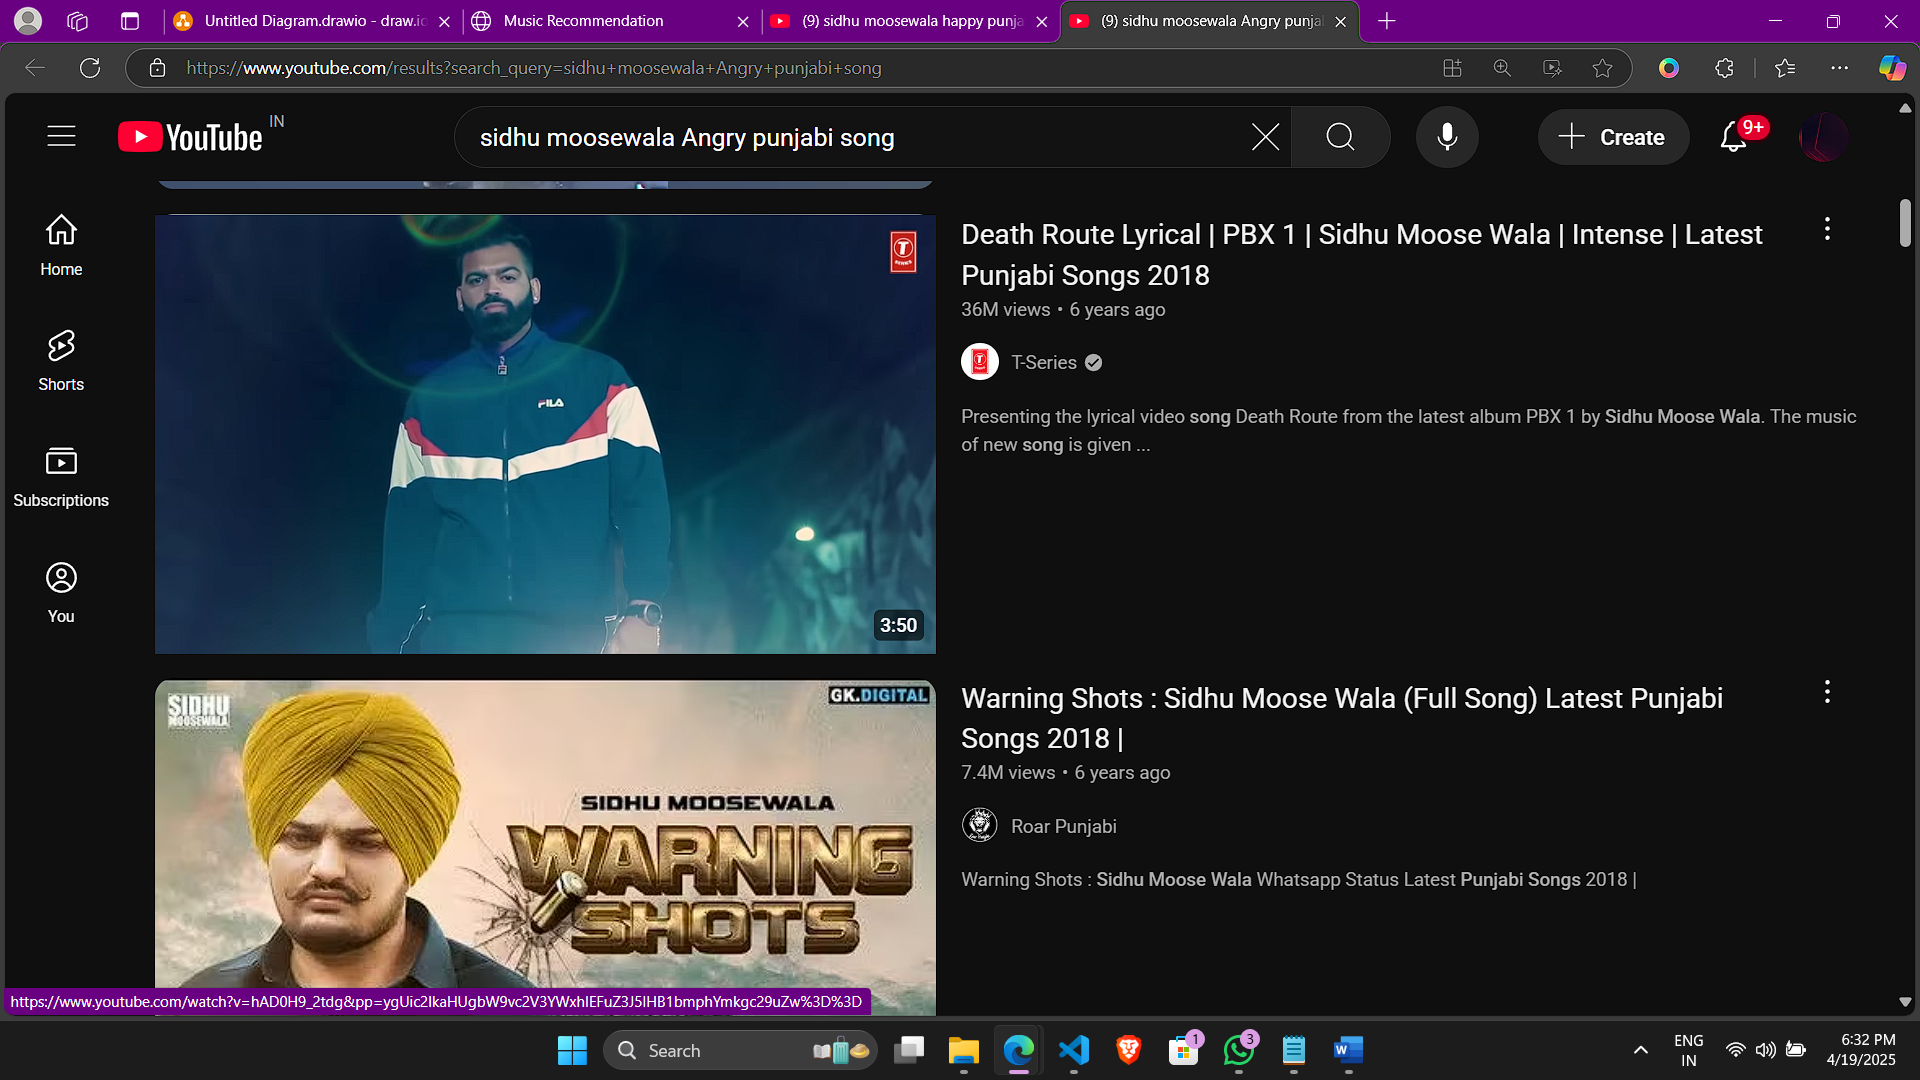Favorite this page with the star icon

pos(1602,68)
